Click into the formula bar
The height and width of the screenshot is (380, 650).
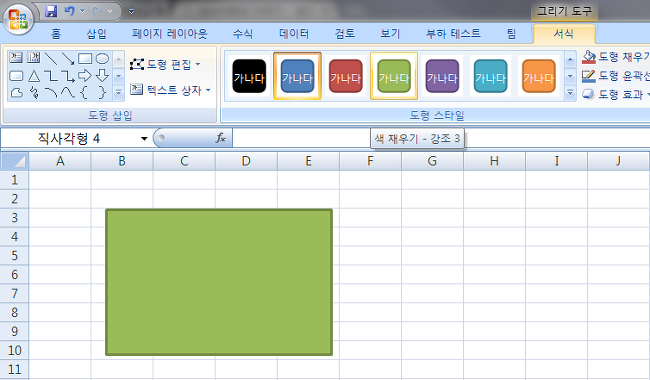[x=441, y=138]
